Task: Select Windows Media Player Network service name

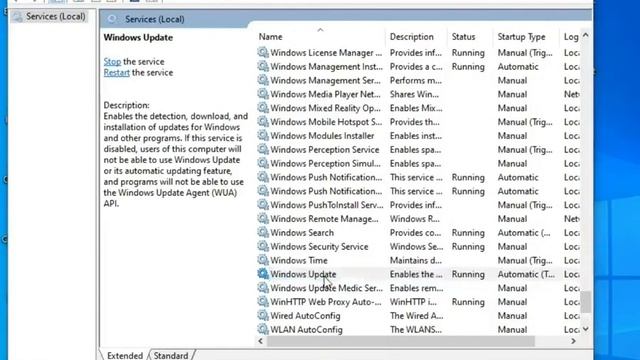Action: click(x=325, y=94)
